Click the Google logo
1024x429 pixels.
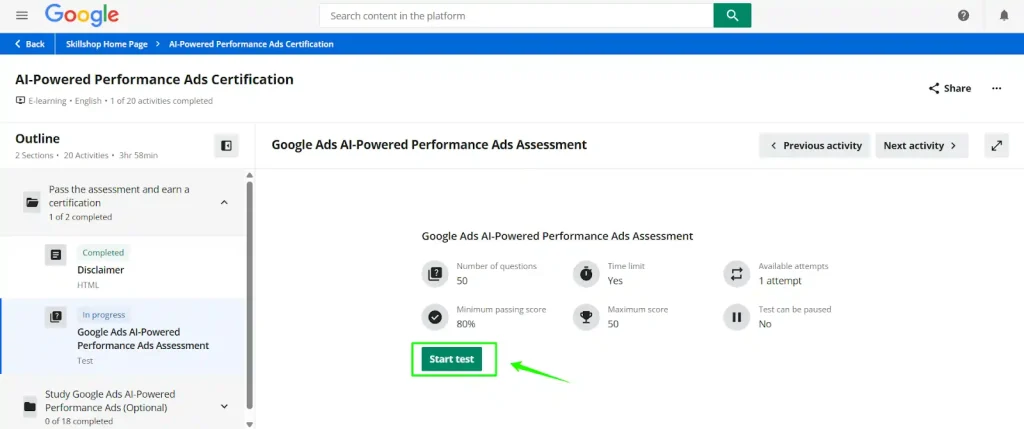82,14
